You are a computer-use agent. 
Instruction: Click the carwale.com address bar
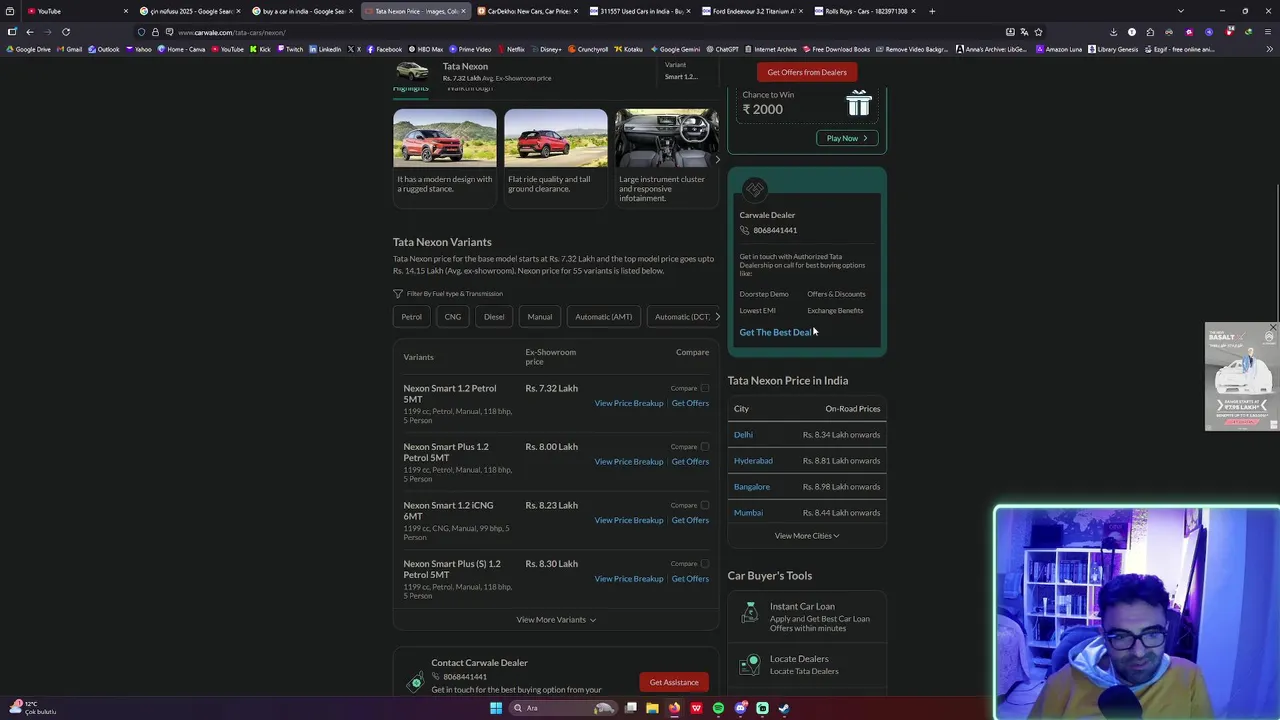[590, 32]
